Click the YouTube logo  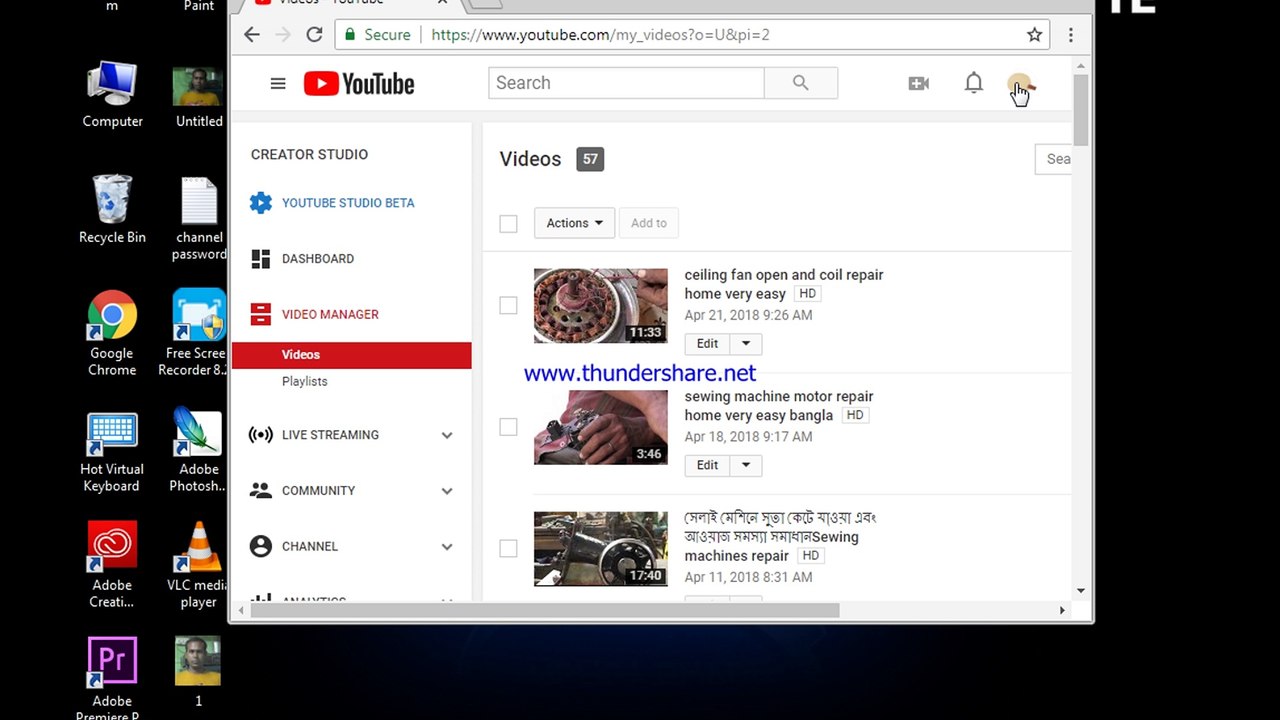359,84
